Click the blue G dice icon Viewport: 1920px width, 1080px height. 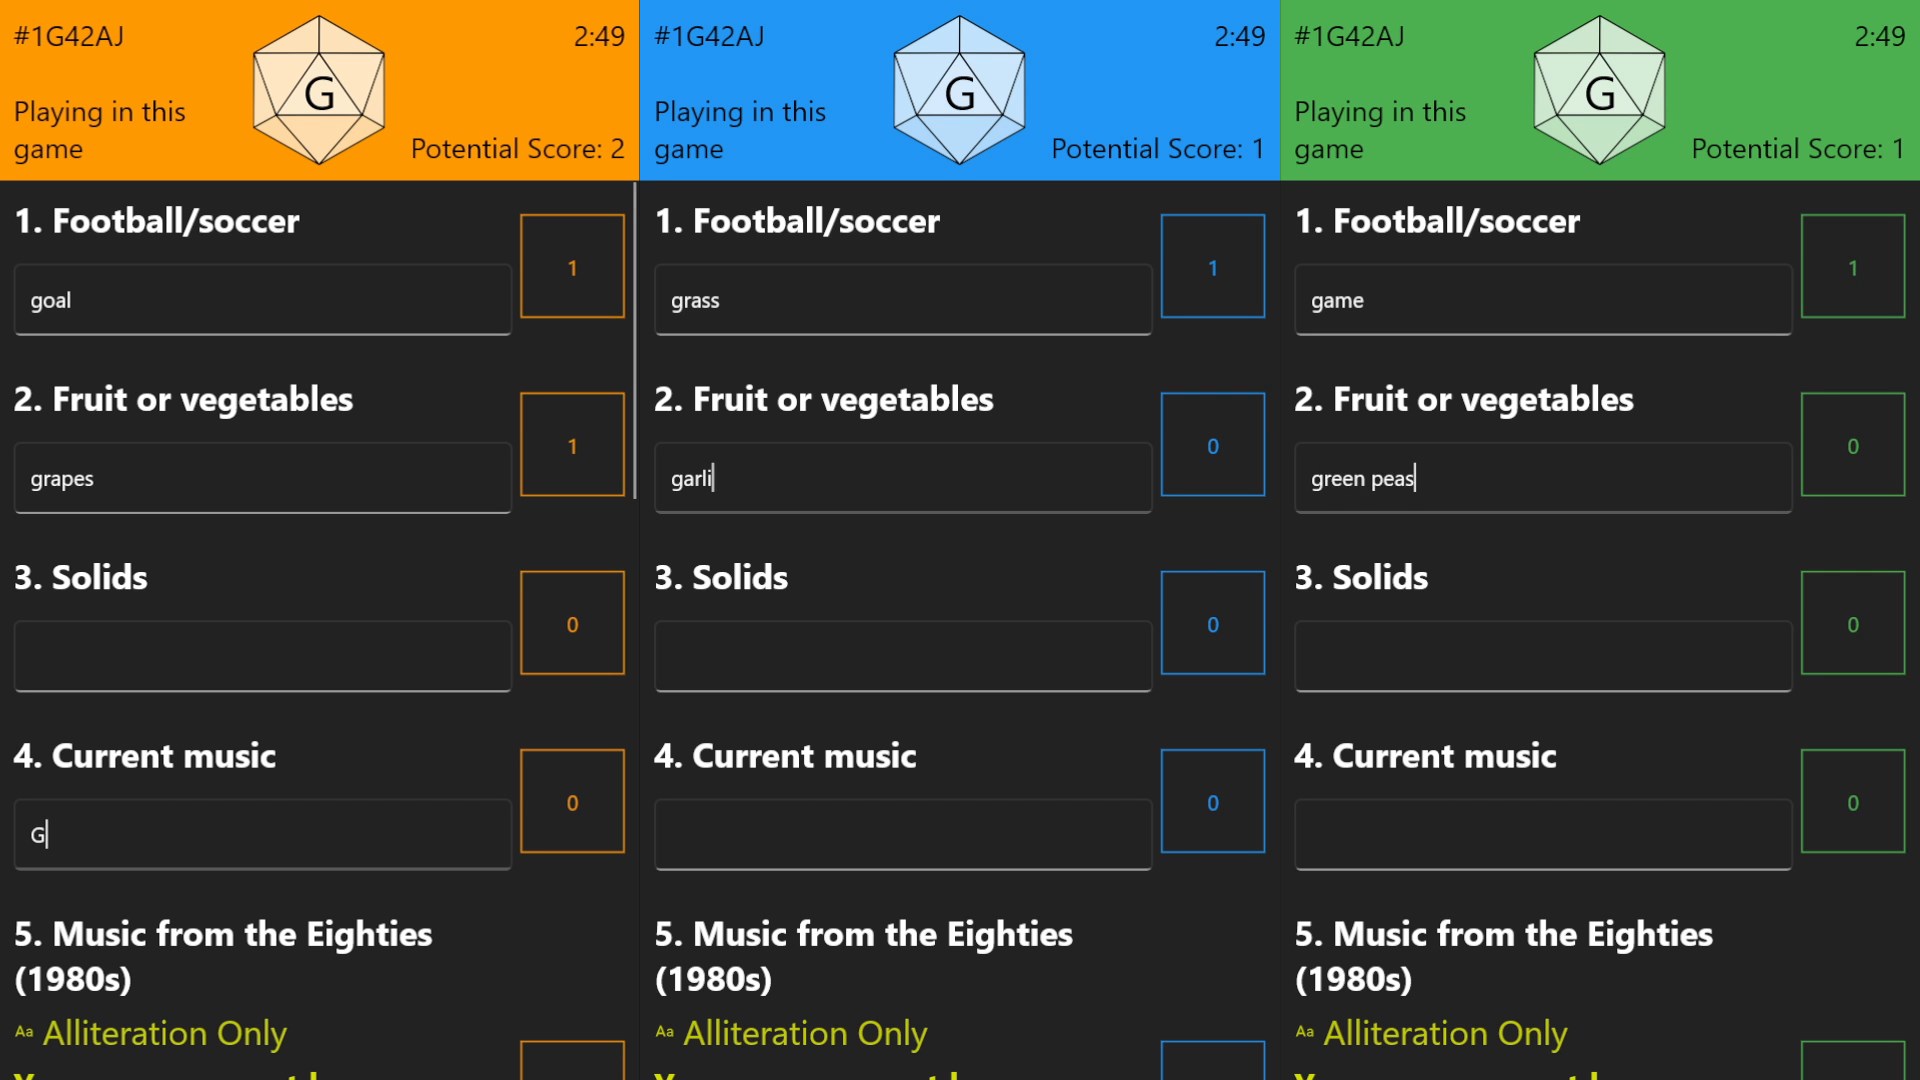[959, 90]
